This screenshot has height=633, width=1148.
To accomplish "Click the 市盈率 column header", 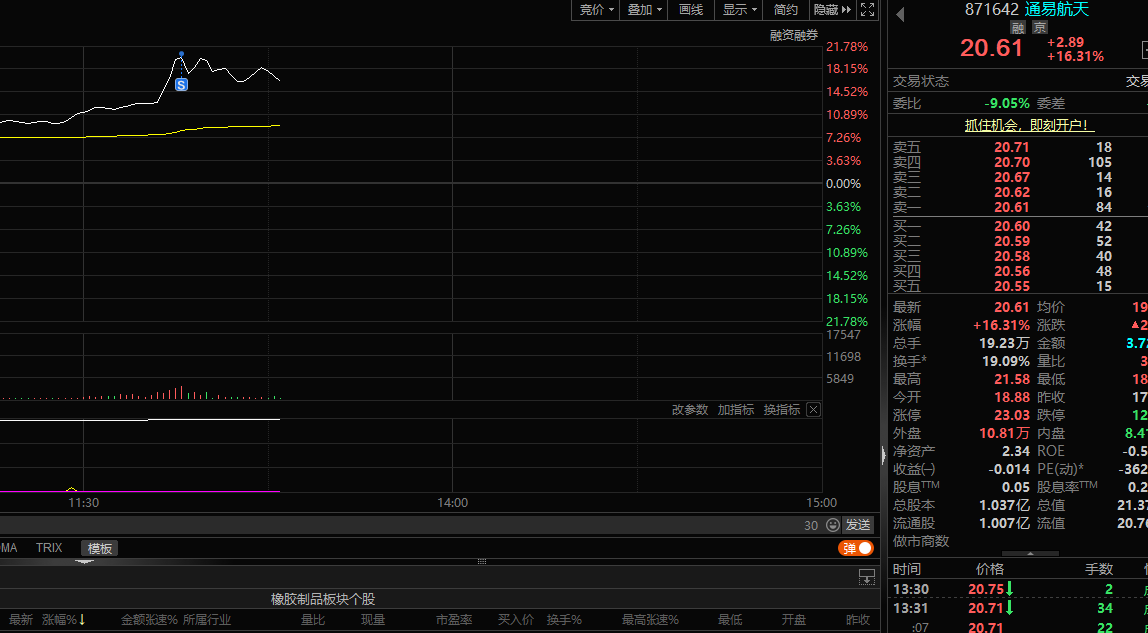I will (452, 619).
